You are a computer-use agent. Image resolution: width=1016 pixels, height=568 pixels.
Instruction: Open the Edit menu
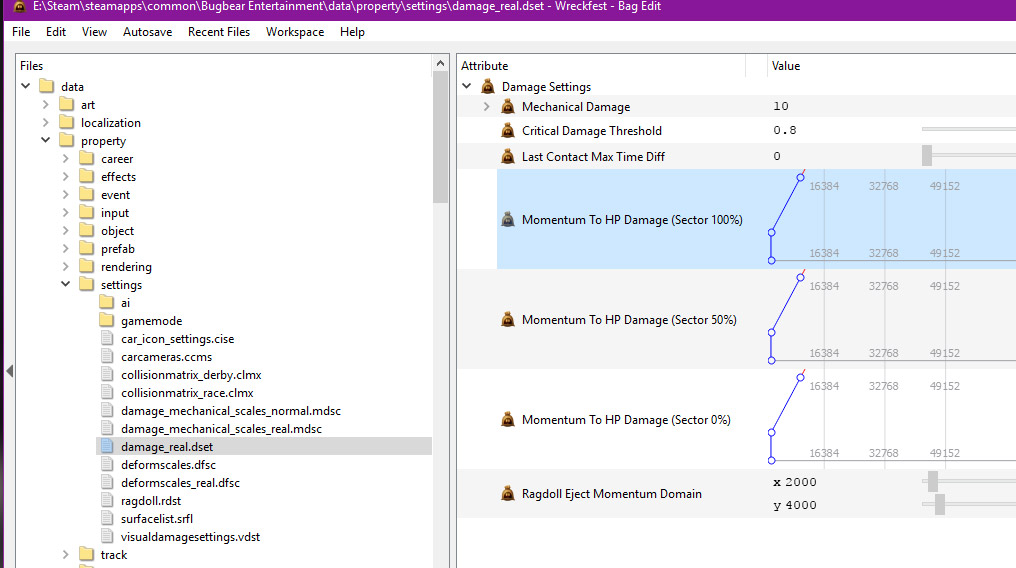(x=56, y=32)
